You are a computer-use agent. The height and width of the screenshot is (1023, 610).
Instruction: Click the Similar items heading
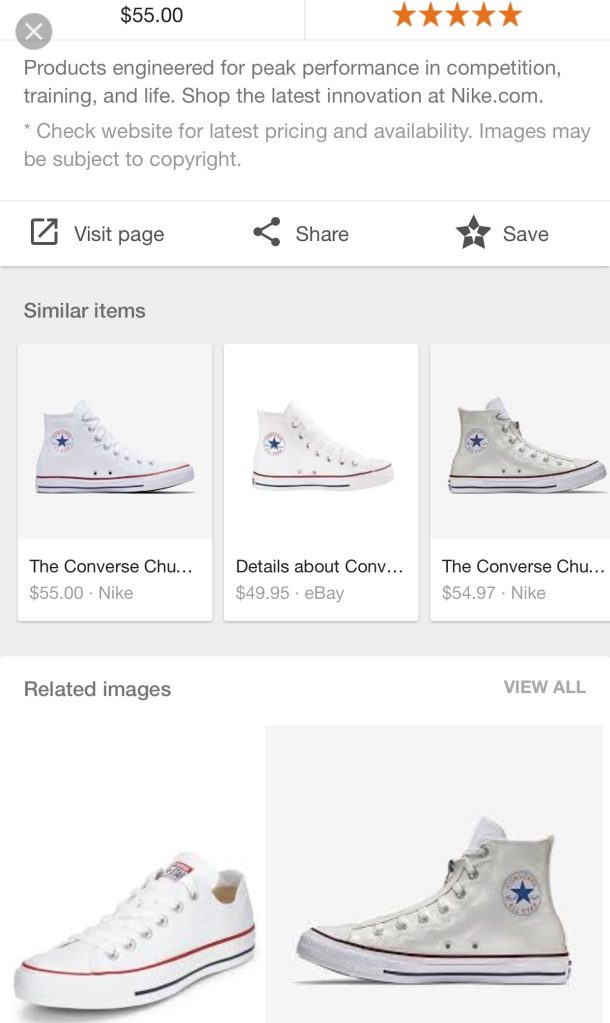(85, 310)
